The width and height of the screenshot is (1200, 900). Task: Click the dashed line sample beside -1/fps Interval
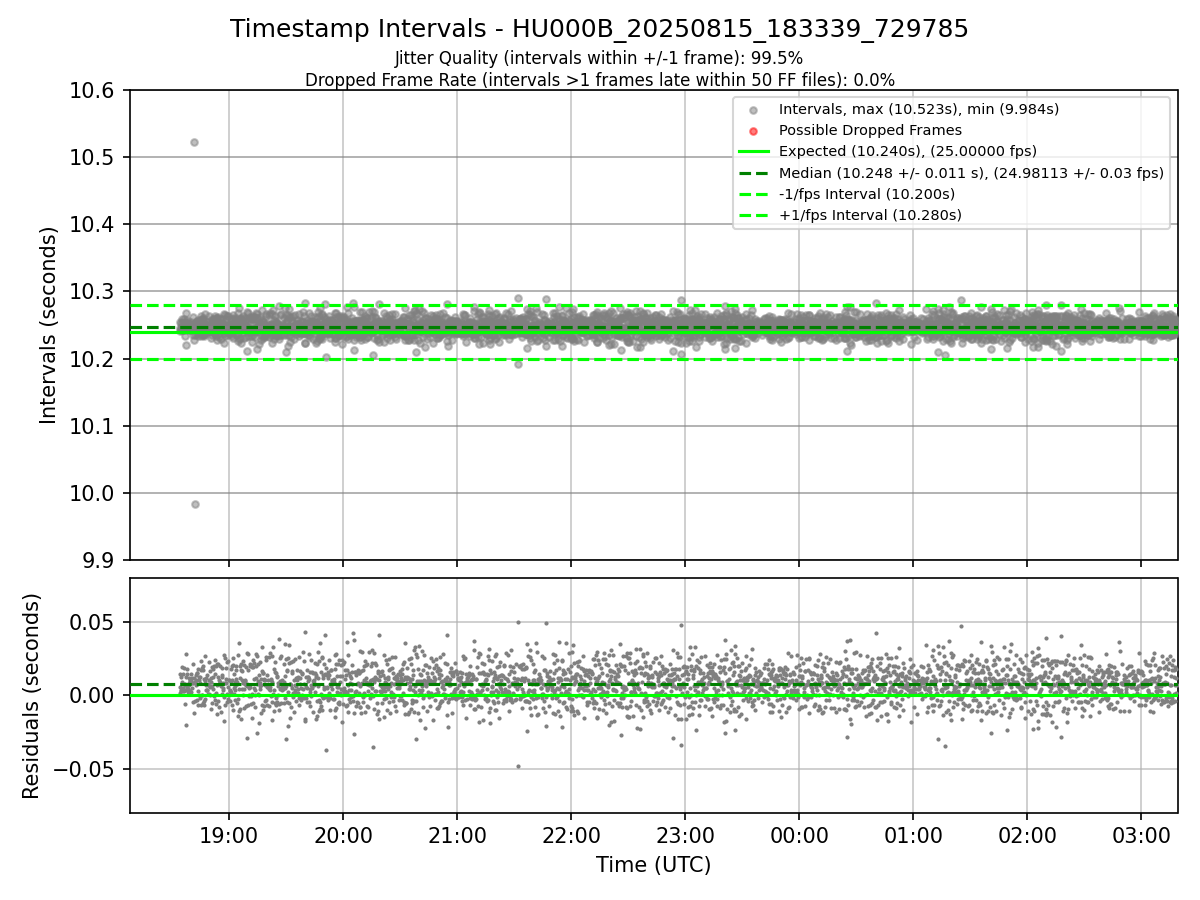[x=754, y=194]
